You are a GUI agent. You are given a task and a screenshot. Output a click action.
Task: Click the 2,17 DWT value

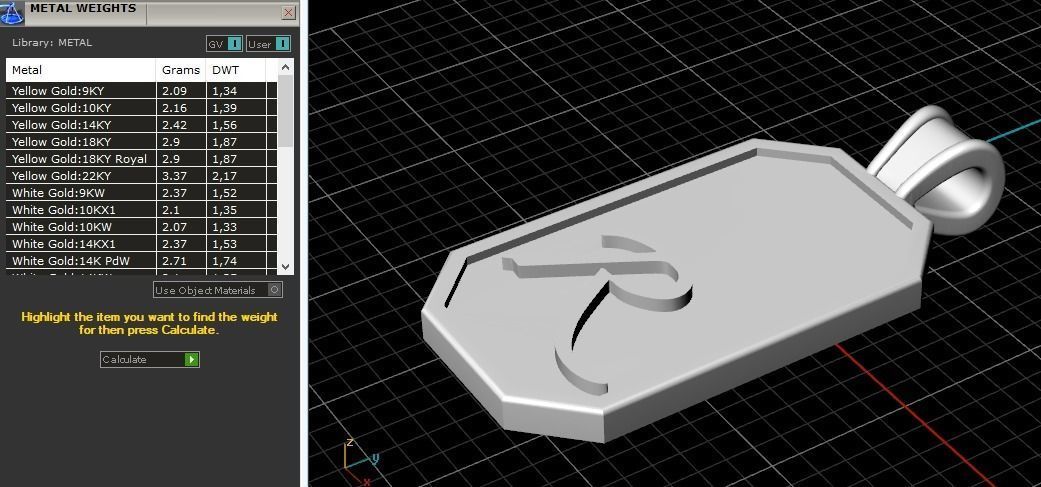click(224, 176)
